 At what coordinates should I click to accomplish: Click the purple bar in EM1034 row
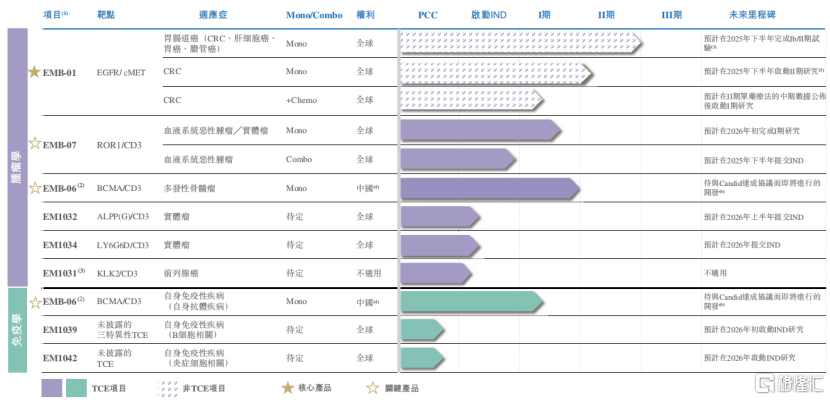point(440,245)
